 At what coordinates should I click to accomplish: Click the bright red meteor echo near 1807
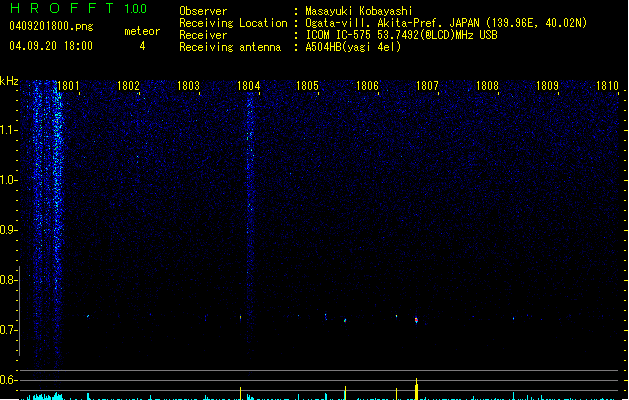click(x=416, y=320)
